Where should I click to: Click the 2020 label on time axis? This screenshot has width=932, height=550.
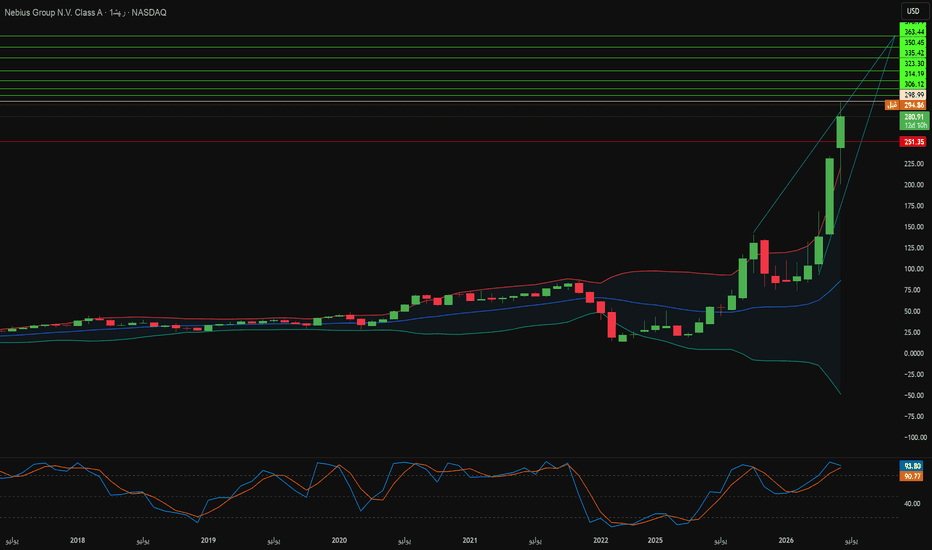[339, 540]
